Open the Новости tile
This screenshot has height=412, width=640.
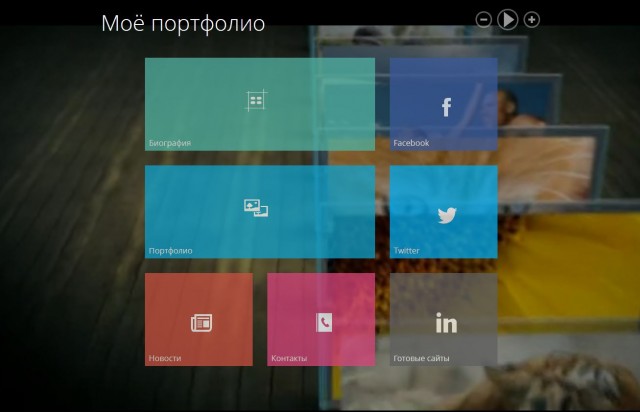click(x=199, y=319)
